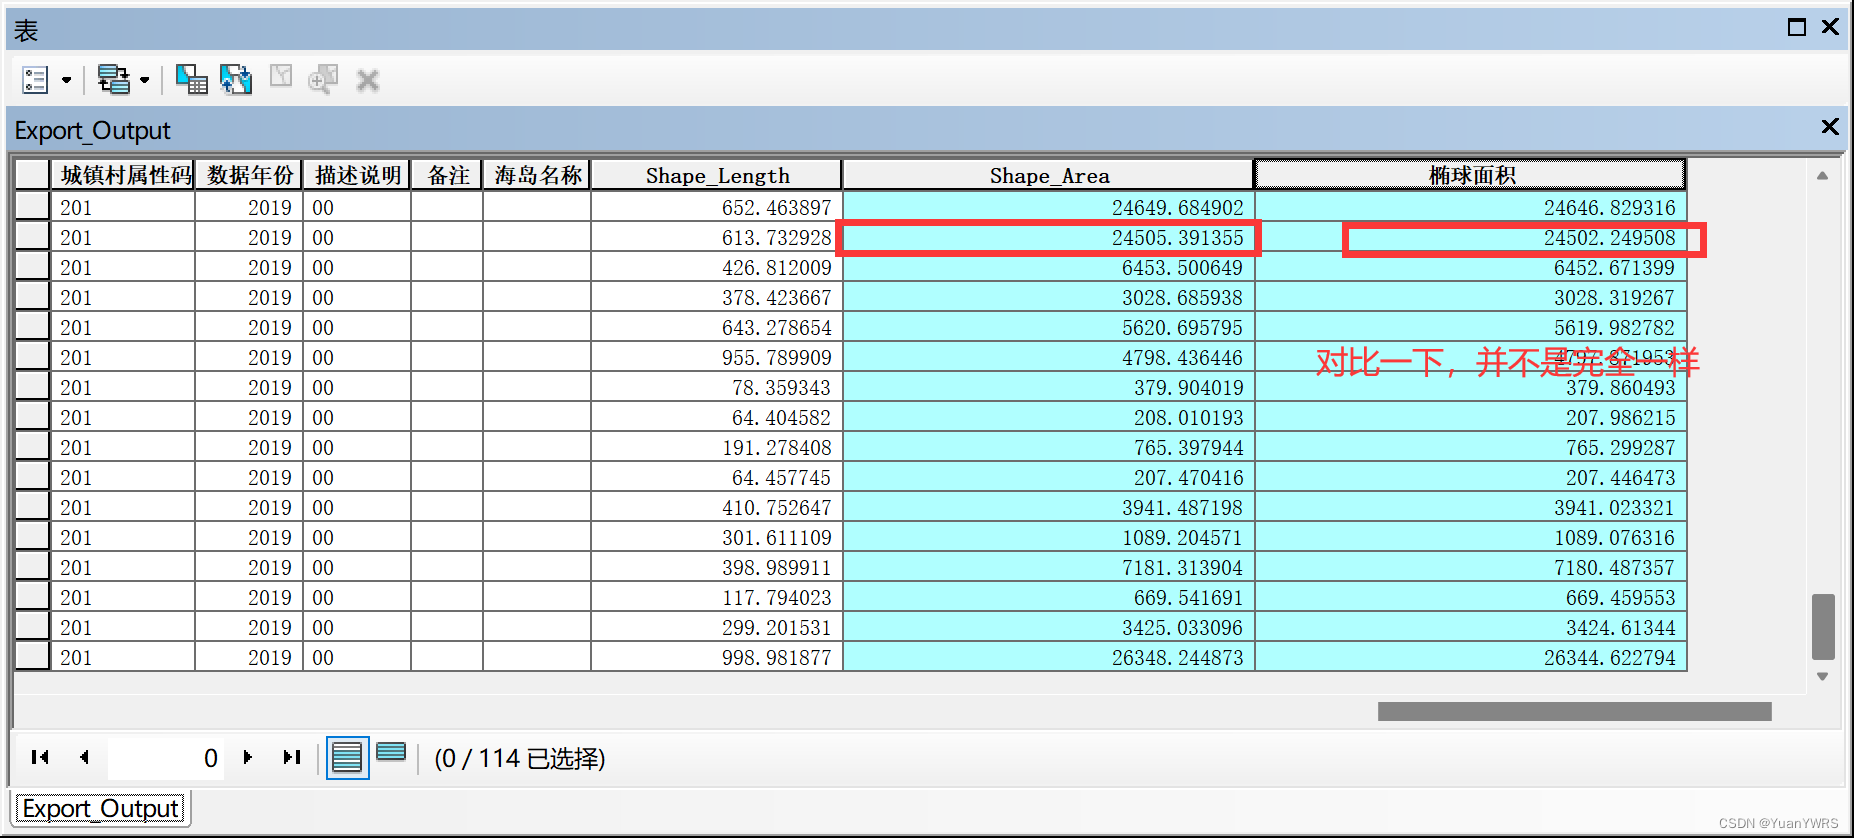Click the Shape_Area cell 3425.033096

pos(1049,627)
